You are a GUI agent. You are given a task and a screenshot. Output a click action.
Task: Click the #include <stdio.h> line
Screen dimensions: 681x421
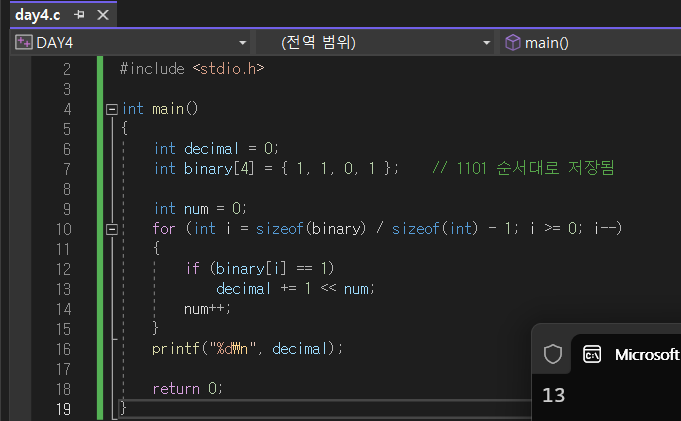192,69
